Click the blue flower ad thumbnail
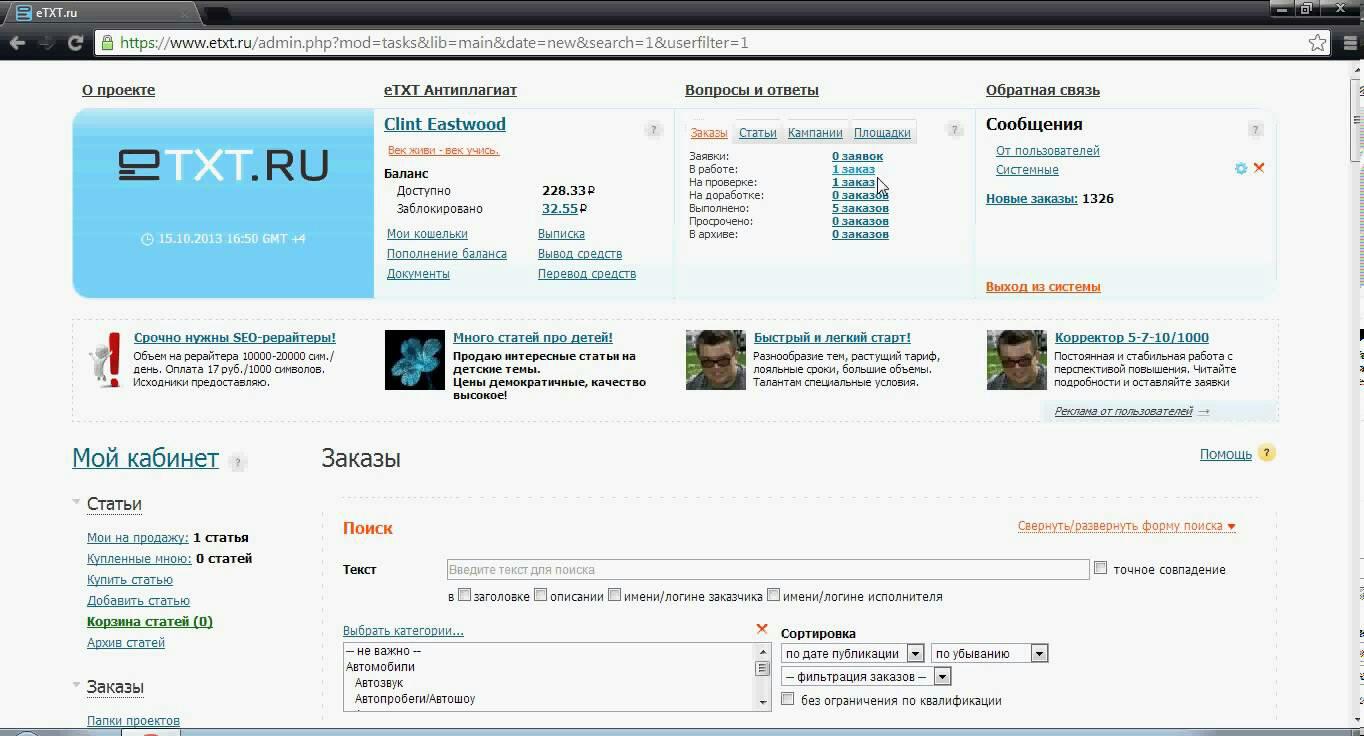 point(415,360)
